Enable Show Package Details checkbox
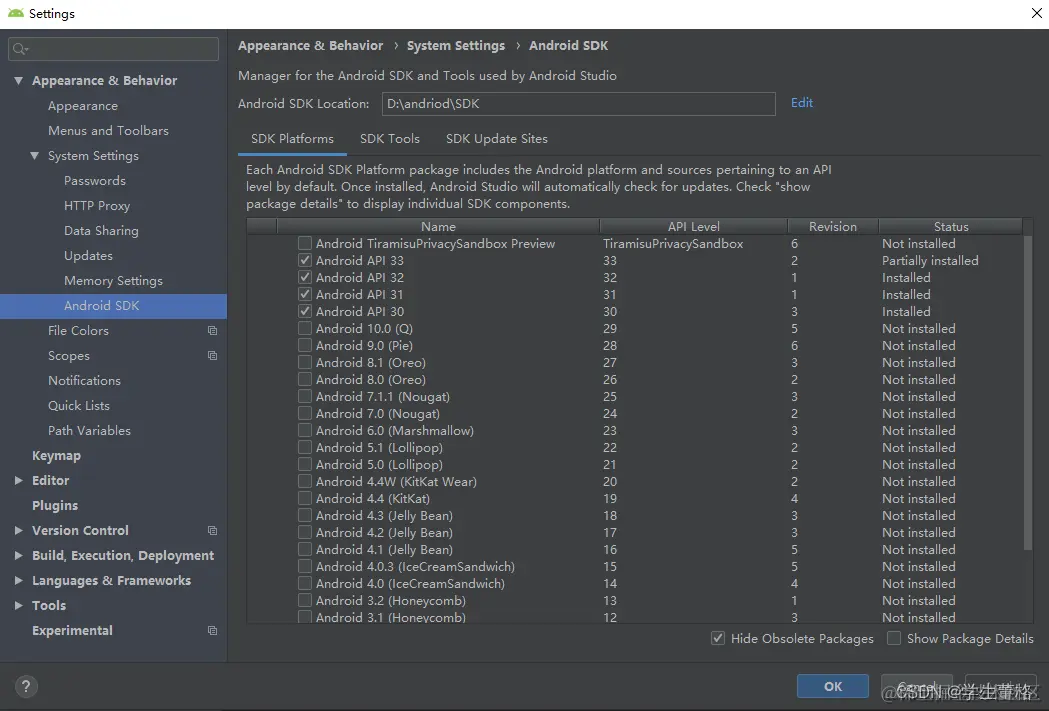 pyautogui.click(x=893, y=638)
